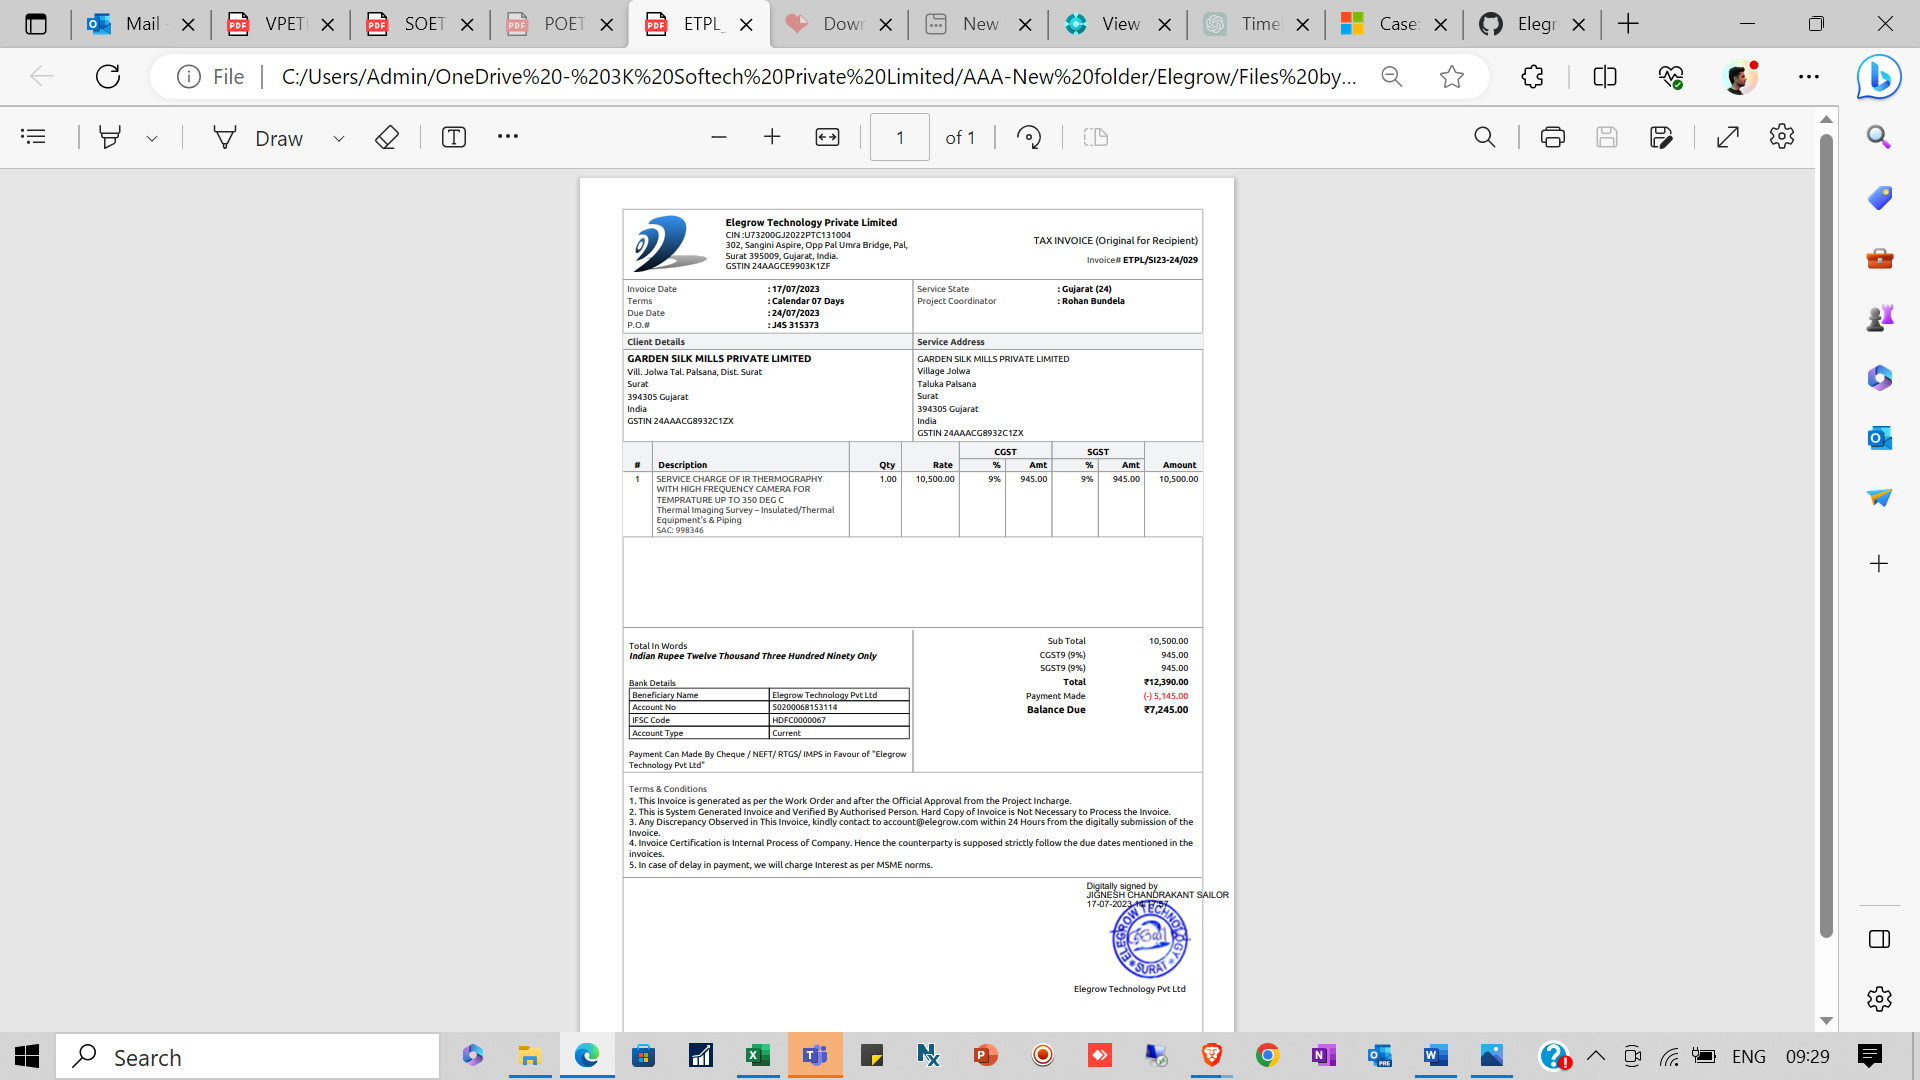
Task: Activate the Draw pen tool
Action: (x=224, y=137)
